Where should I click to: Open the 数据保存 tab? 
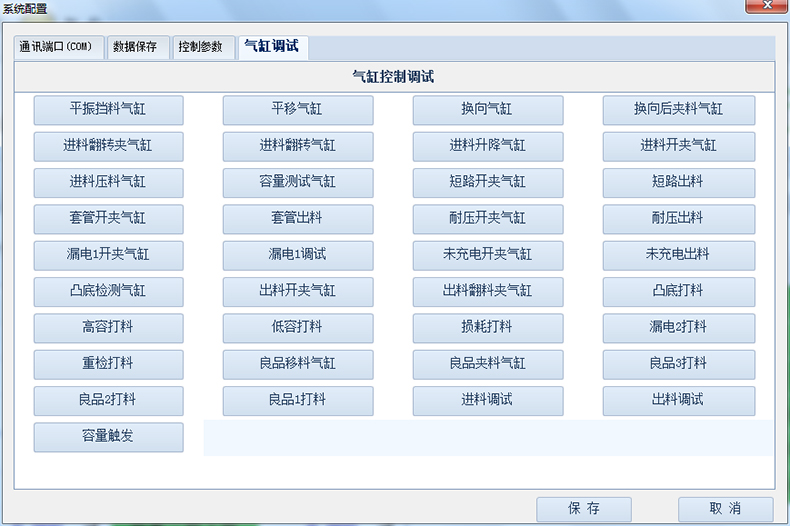[135, 47]
